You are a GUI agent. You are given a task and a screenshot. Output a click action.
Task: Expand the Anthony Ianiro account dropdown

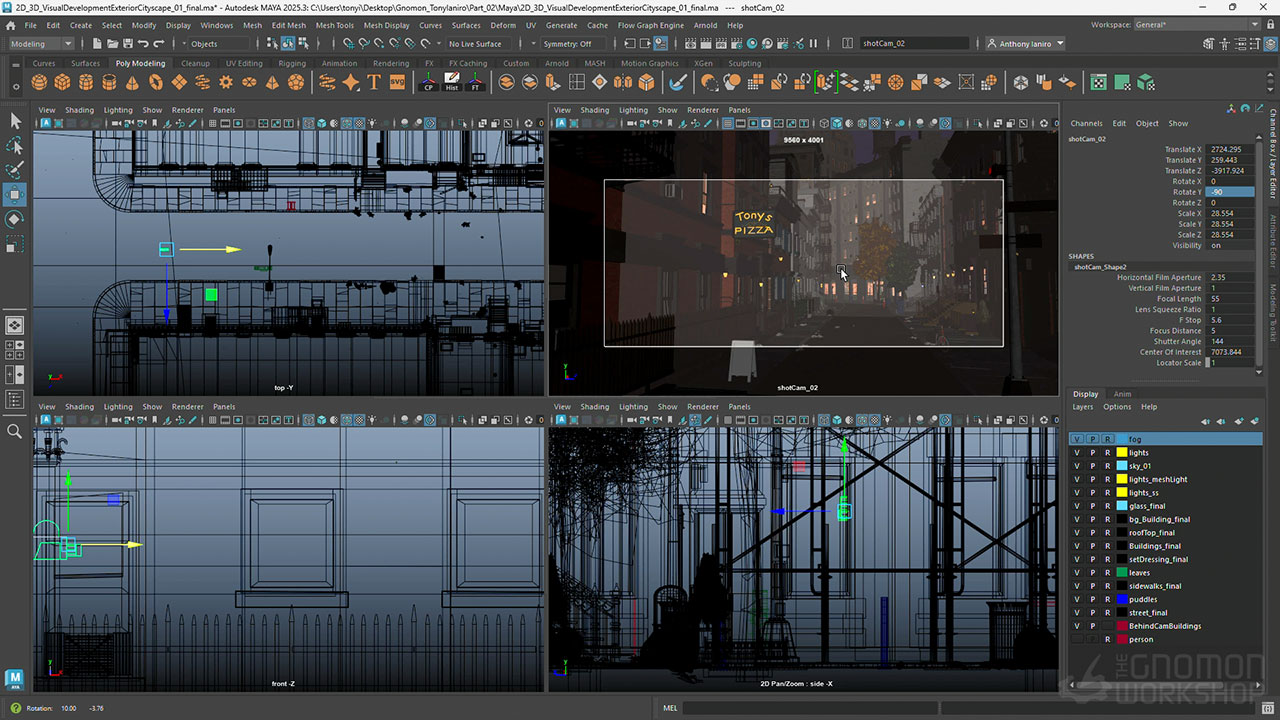(1025, 44)
